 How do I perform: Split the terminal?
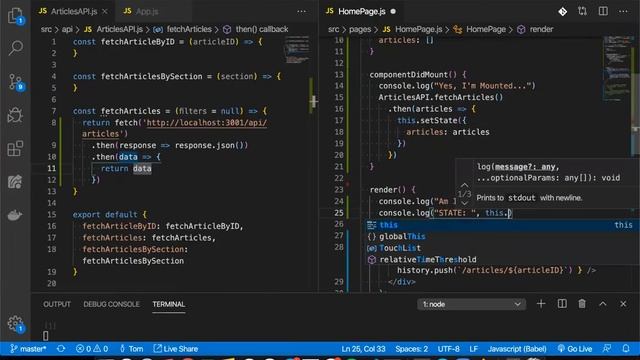click(x=562, y=304)
